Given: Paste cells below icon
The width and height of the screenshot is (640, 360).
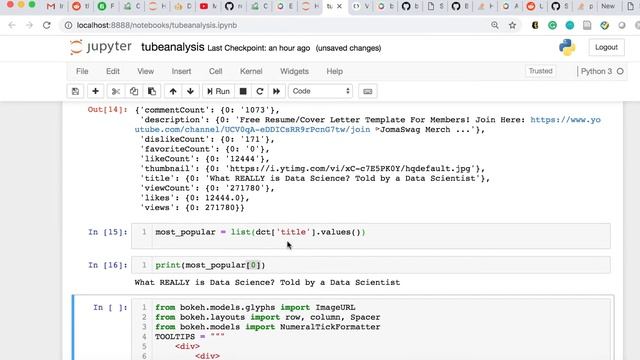Looking at the screenshot, I should click(x=152, y=91).
